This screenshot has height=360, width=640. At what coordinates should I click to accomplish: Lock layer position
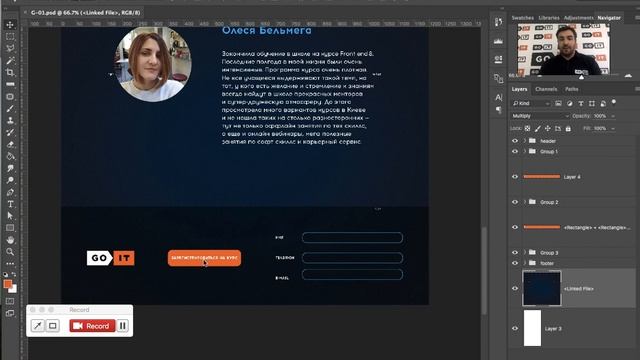[548, 129]
